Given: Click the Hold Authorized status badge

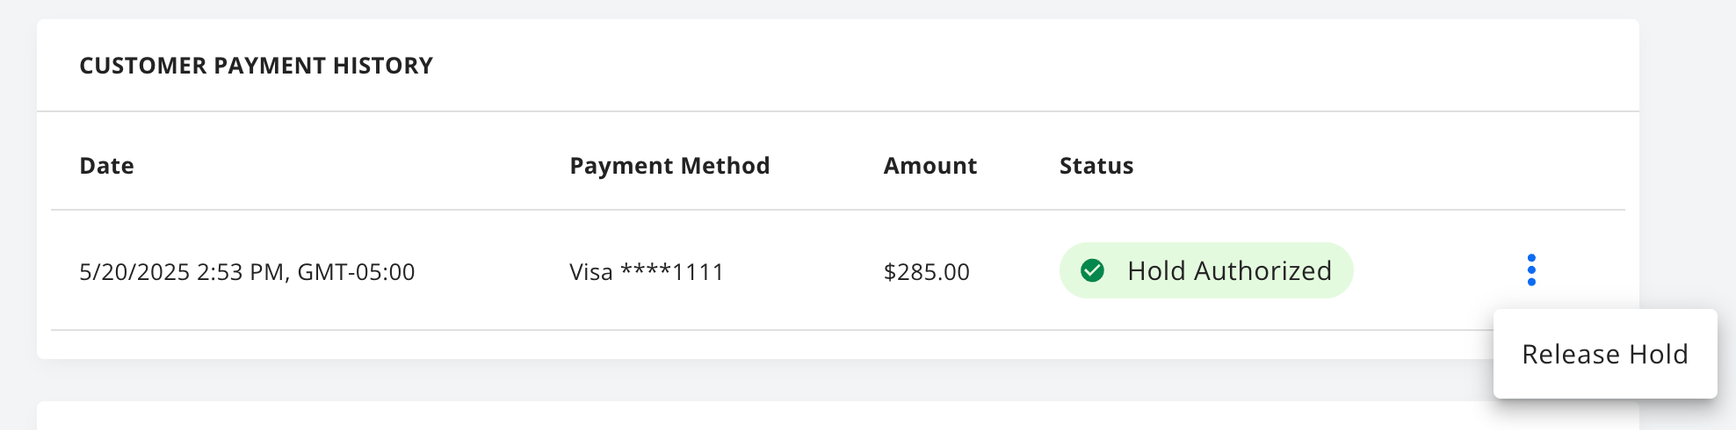Looking at the screenshot, I should (x=1206, y=270).
